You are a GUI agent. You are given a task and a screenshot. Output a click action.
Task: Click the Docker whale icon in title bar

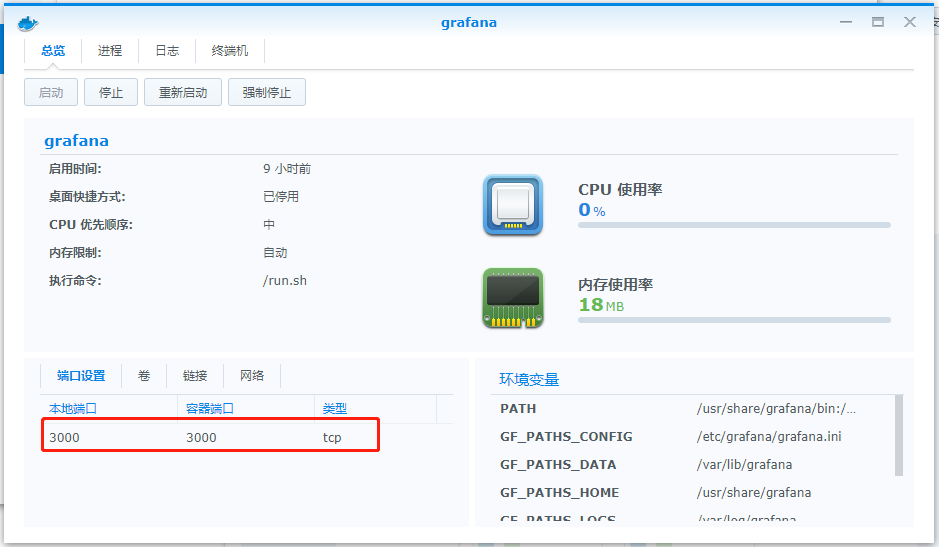point(28,23)
